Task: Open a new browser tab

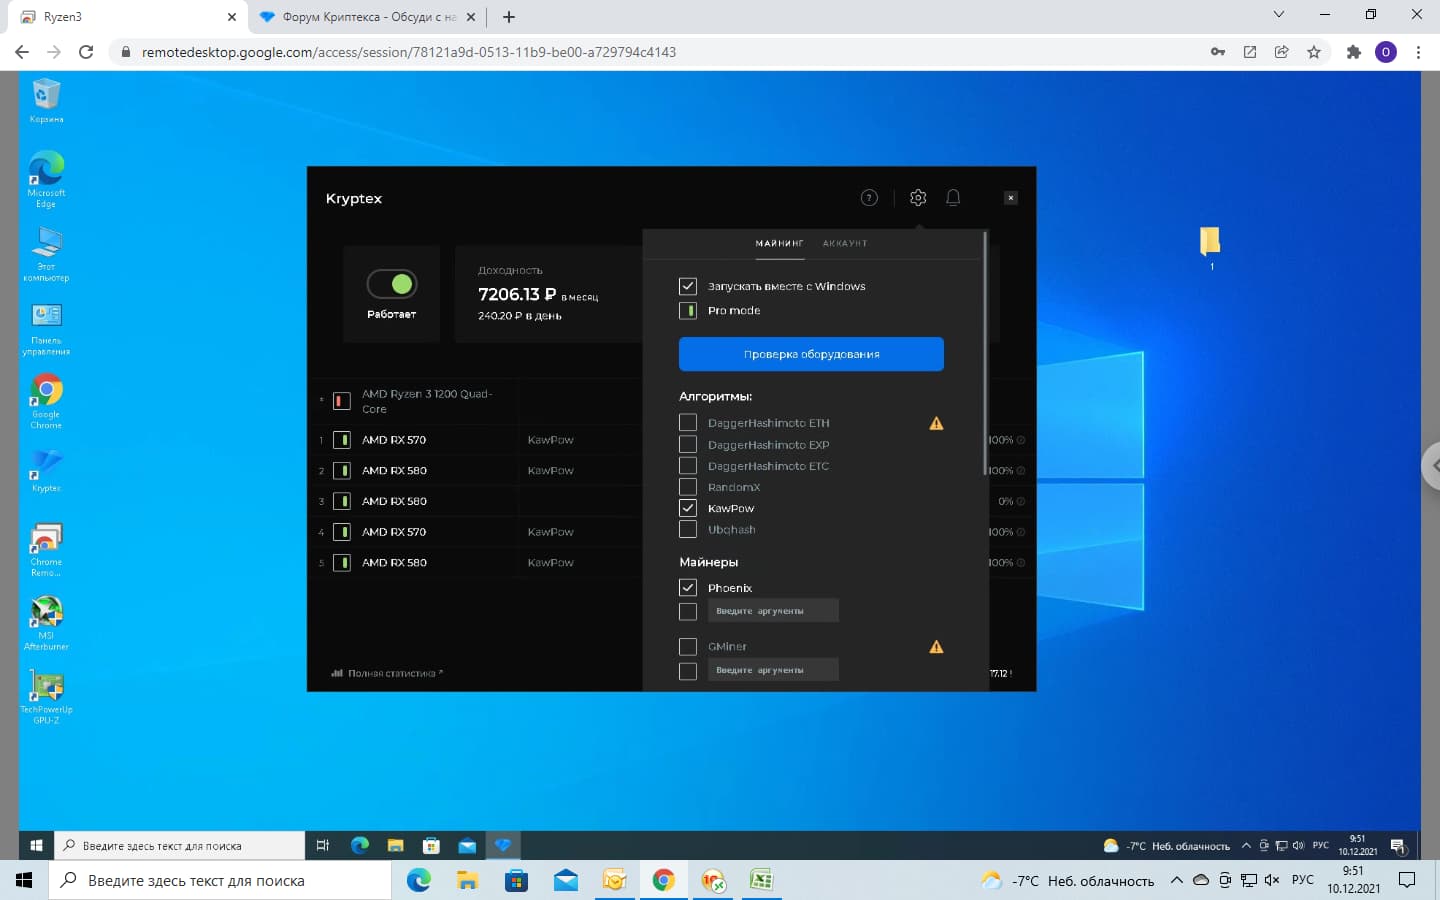Action: pos(509,17)
